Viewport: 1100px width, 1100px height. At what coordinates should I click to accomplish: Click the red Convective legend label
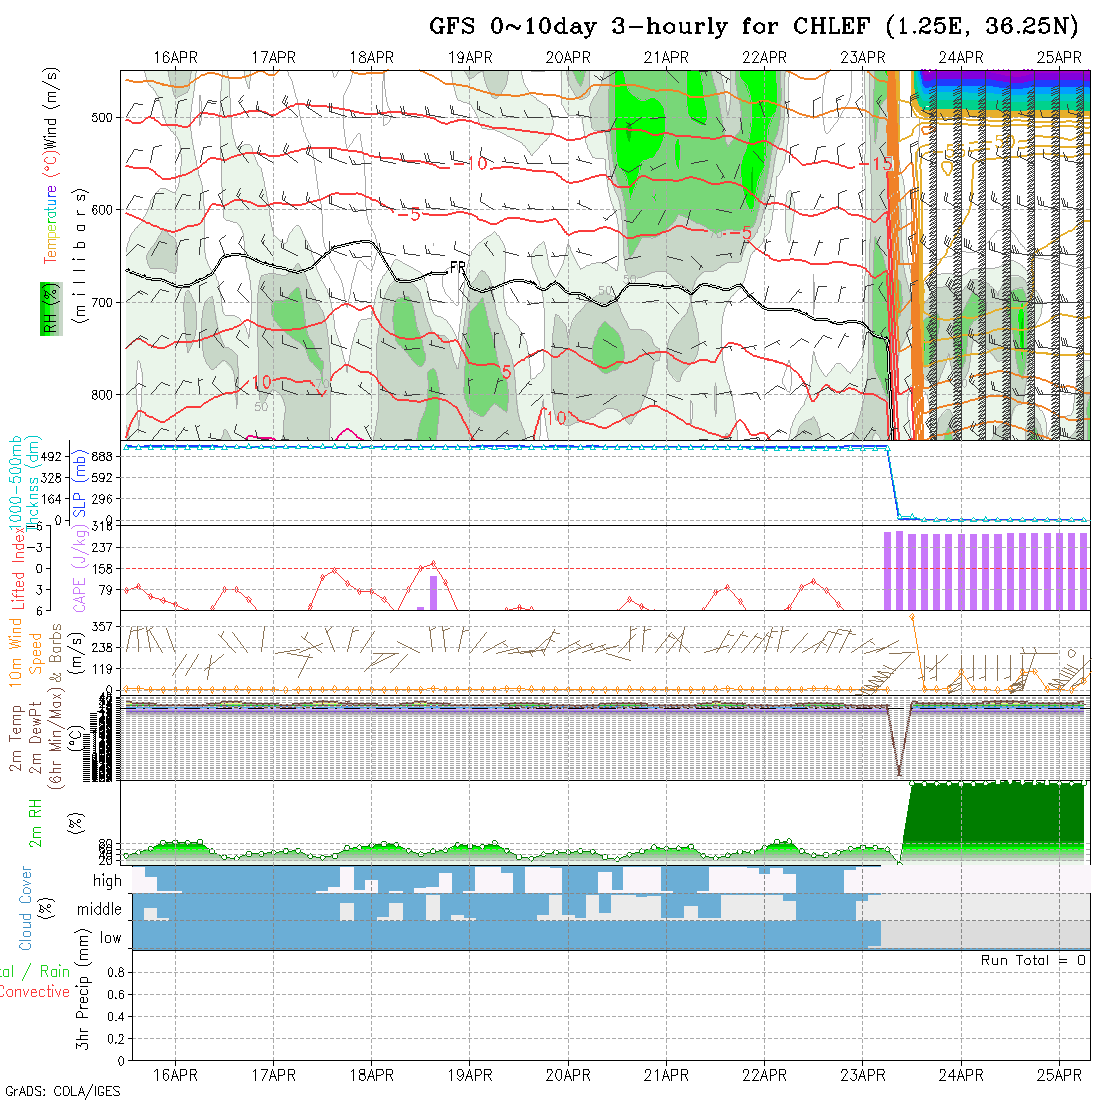[x=35, y=991]
